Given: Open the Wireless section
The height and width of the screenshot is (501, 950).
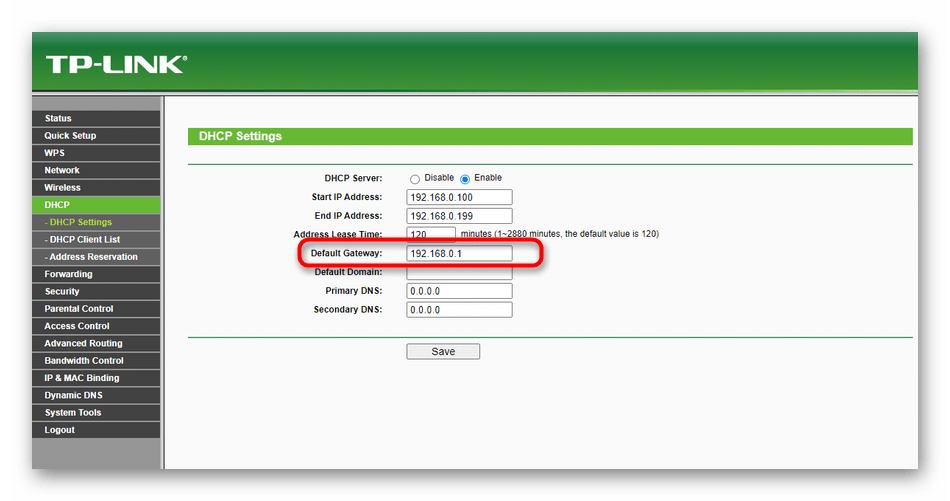Looking at the screenshot, I should click(x=96, y=188).
